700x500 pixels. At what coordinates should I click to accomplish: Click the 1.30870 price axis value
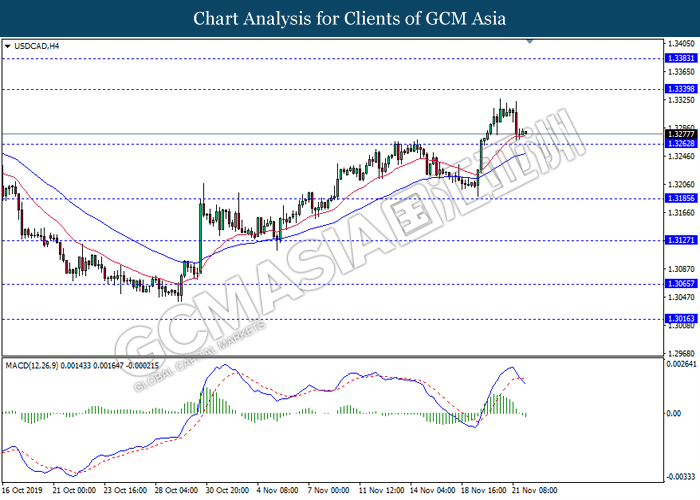pyautogui.click(x=681, y=269)
